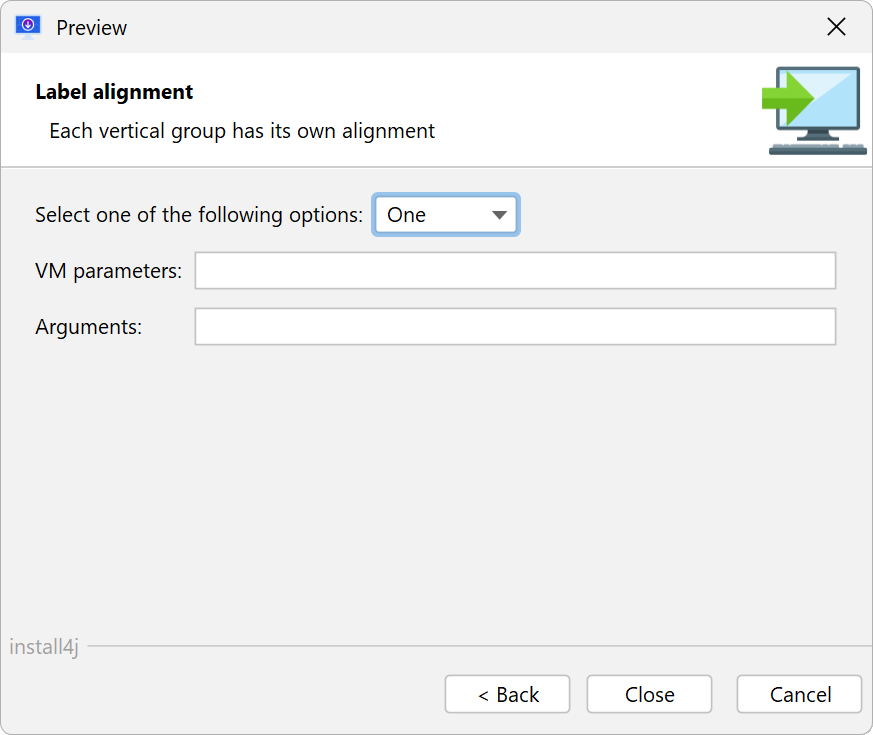Image resolution: width=873 pixels, height=735 pixels.
Task: Click the Preview title text
Action: tap(91, 28)
